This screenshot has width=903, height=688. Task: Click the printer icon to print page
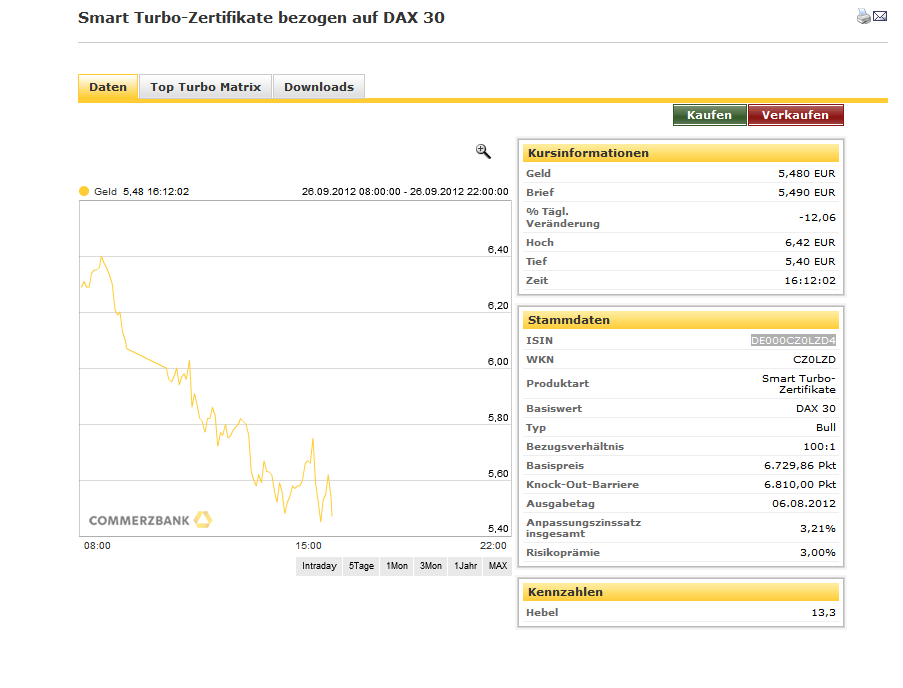coord(864,16)
